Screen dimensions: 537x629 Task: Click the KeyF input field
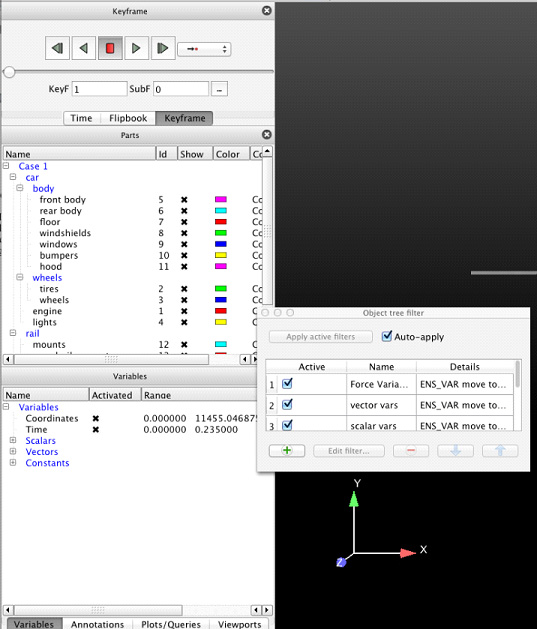click(99, 89)
